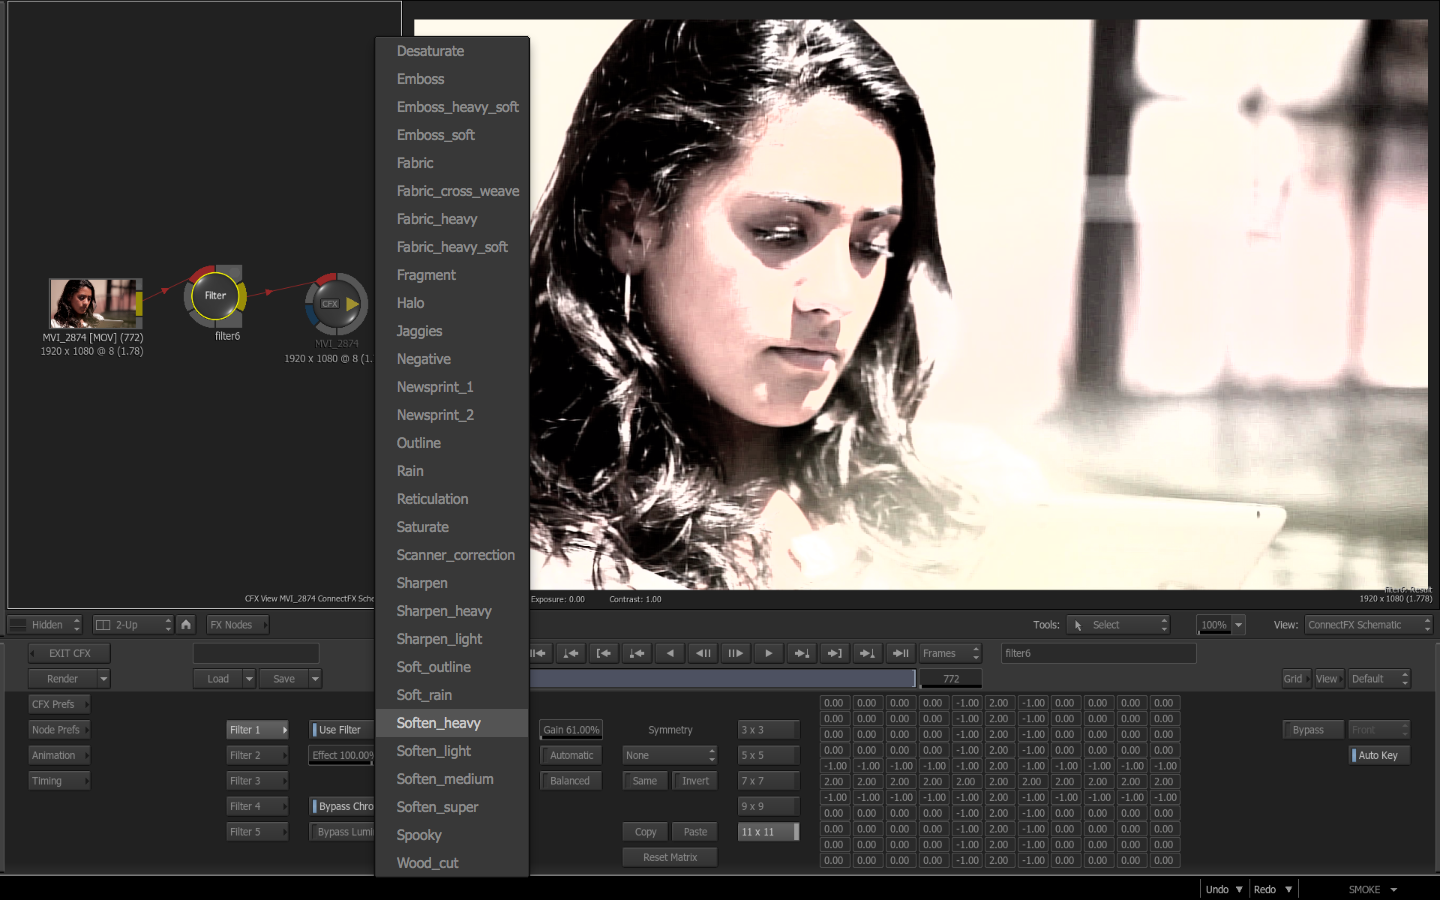The image size is (1440, 900).
Task: Choose Soften_medium from the filter list
Action: pyautogui.click(x=445, y=779)
